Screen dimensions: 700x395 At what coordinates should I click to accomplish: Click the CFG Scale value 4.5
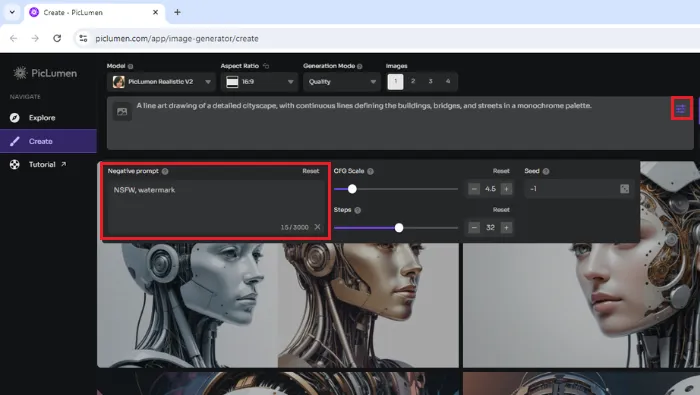[x=490, y=189]
